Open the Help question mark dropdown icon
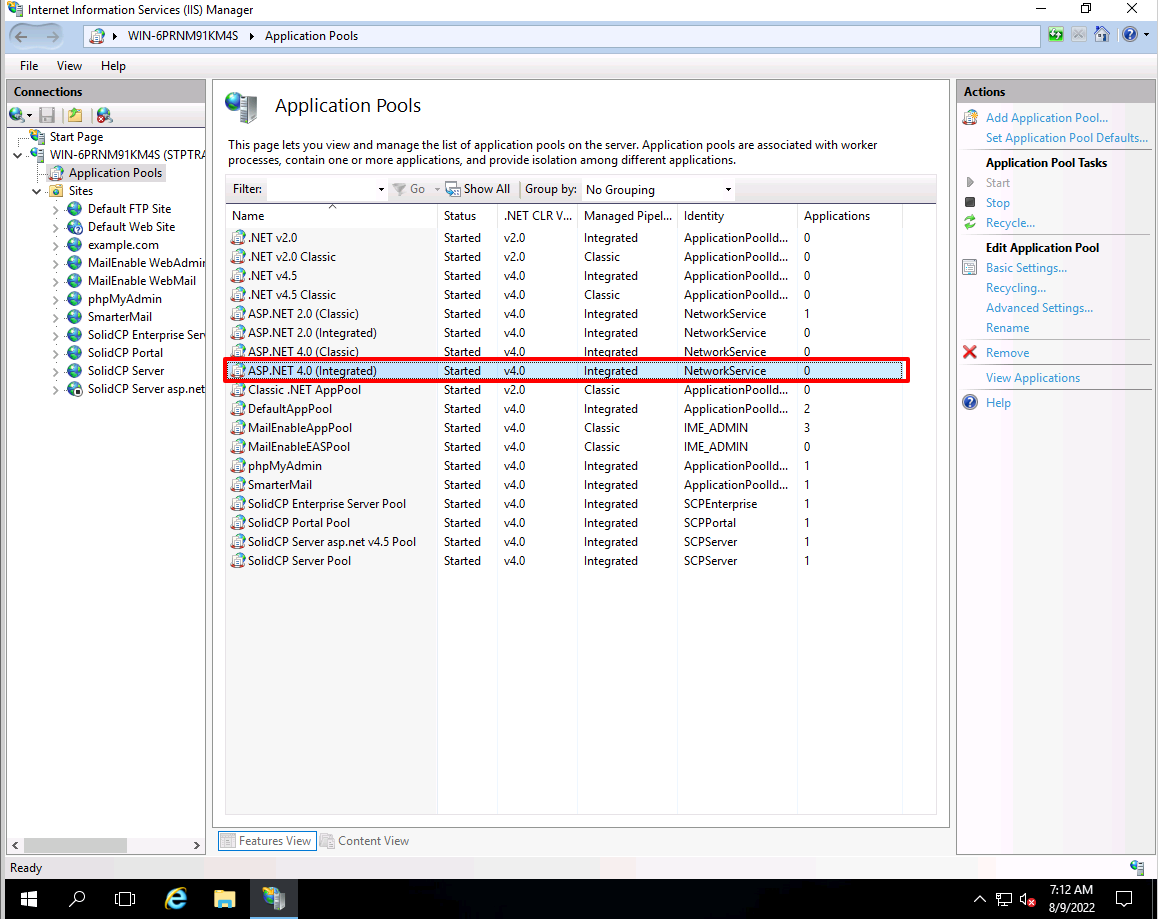Image resolution: width=1158 pixels, height=919 pixels. pyautogui.click(x=1135, y=35)
